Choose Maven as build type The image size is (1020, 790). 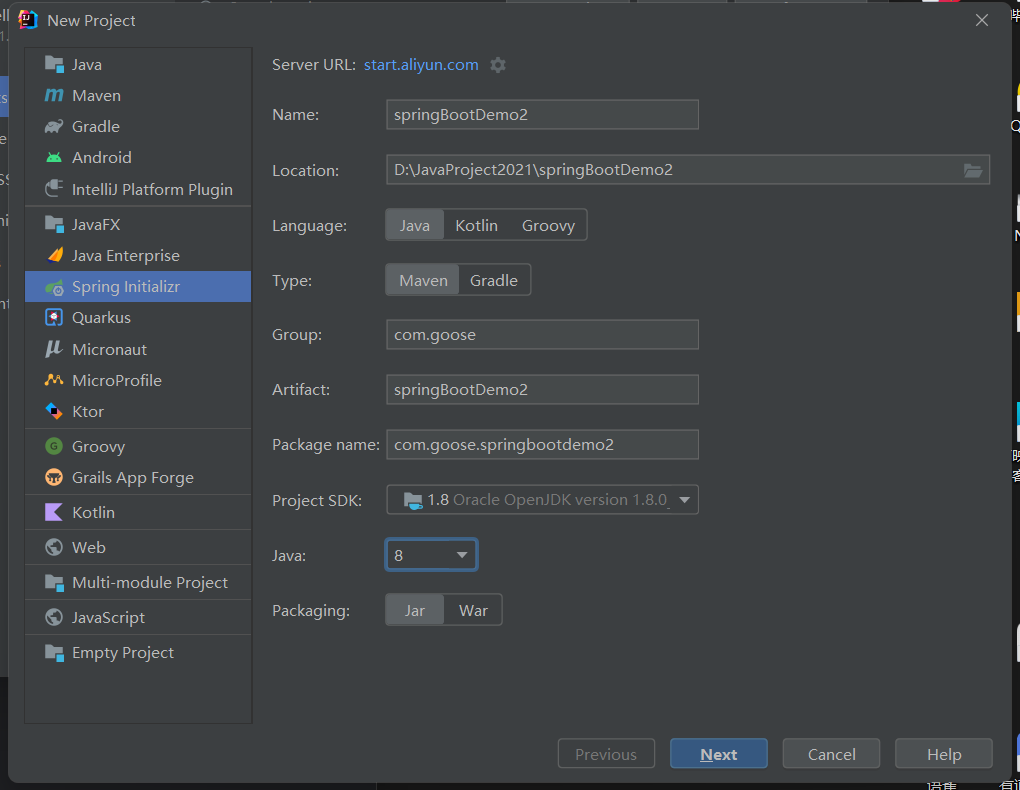423,280
